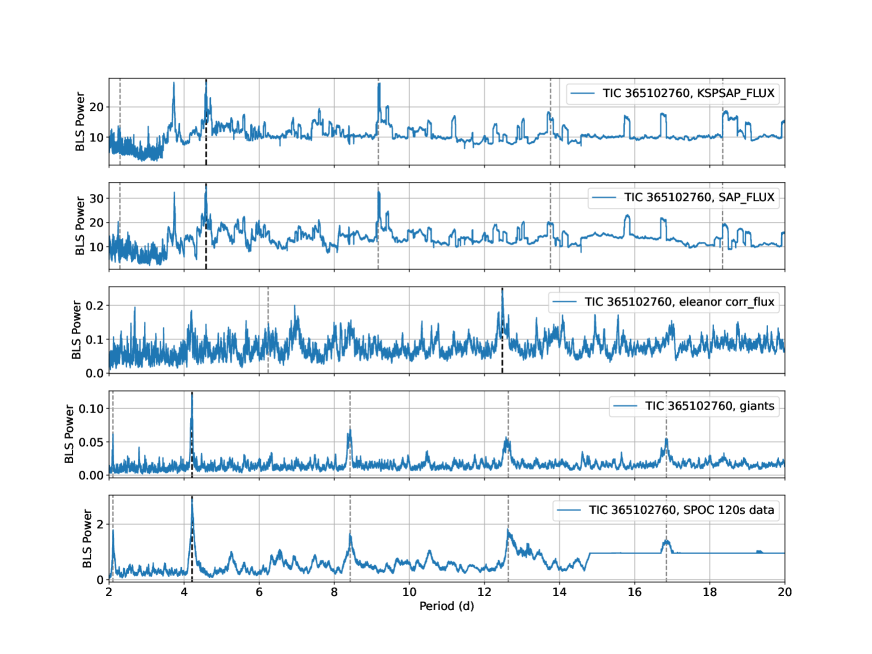Click the eleanor corr_flux legend label
Image resolution: width=872 pixels, height=654 pixels.
tap(680, 302)
